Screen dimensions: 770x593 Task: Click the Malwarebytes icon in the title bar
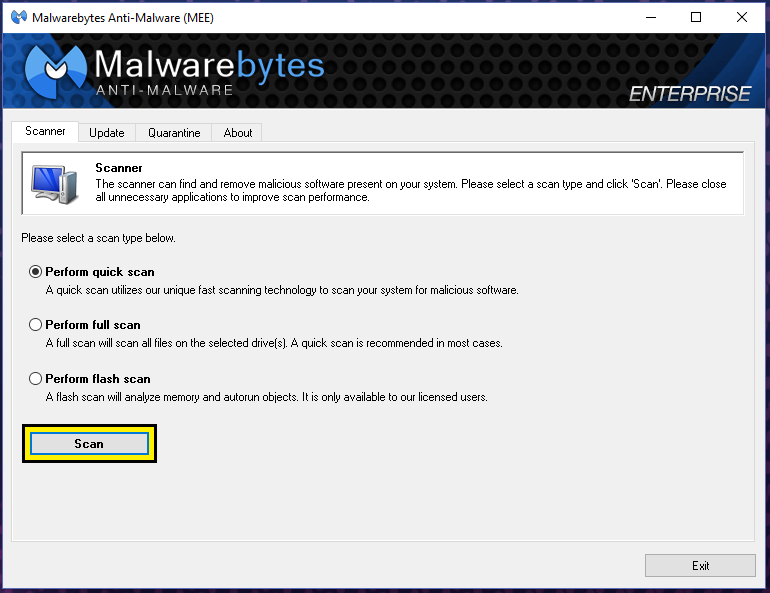pos(18,17)
